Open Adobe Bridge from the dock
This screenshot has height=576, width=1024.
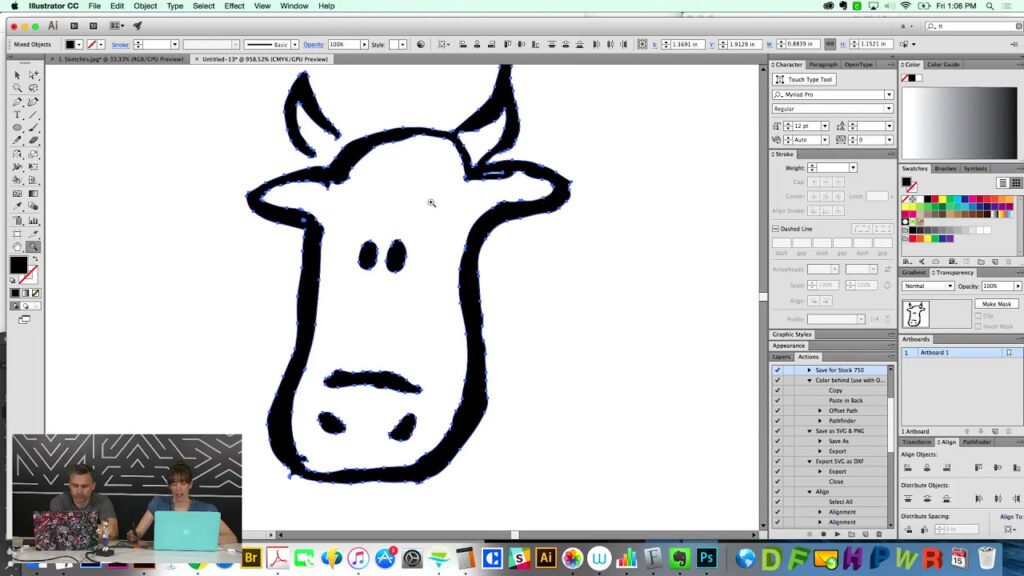coord(251,558)
